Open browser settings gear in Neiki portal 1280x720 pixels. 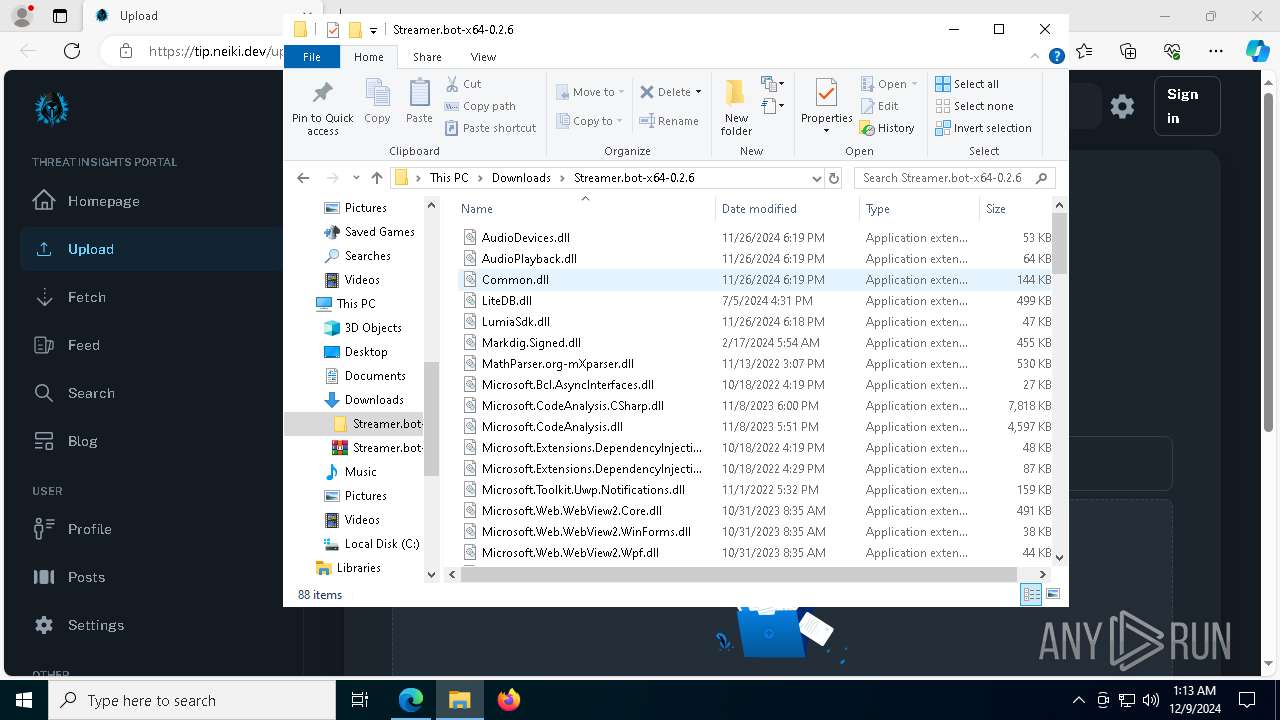(x=1122, y=106)
